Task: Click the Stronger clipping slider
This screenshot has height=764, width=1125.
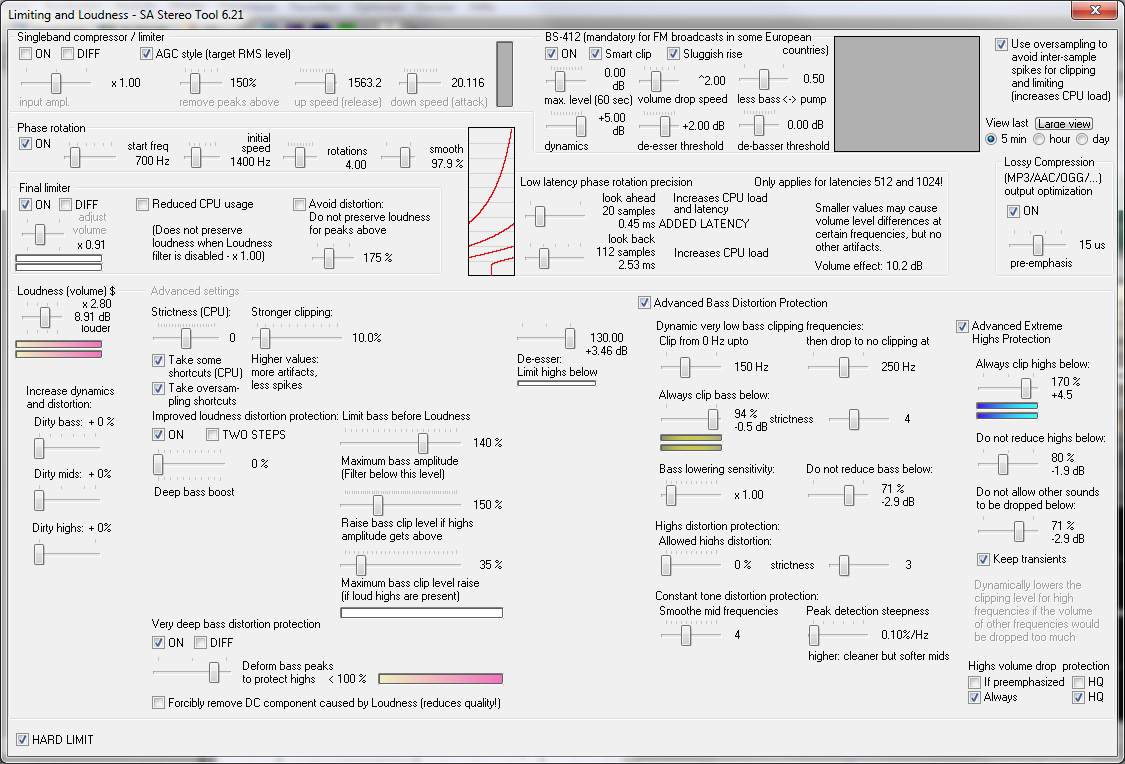Action: [297, 336]
